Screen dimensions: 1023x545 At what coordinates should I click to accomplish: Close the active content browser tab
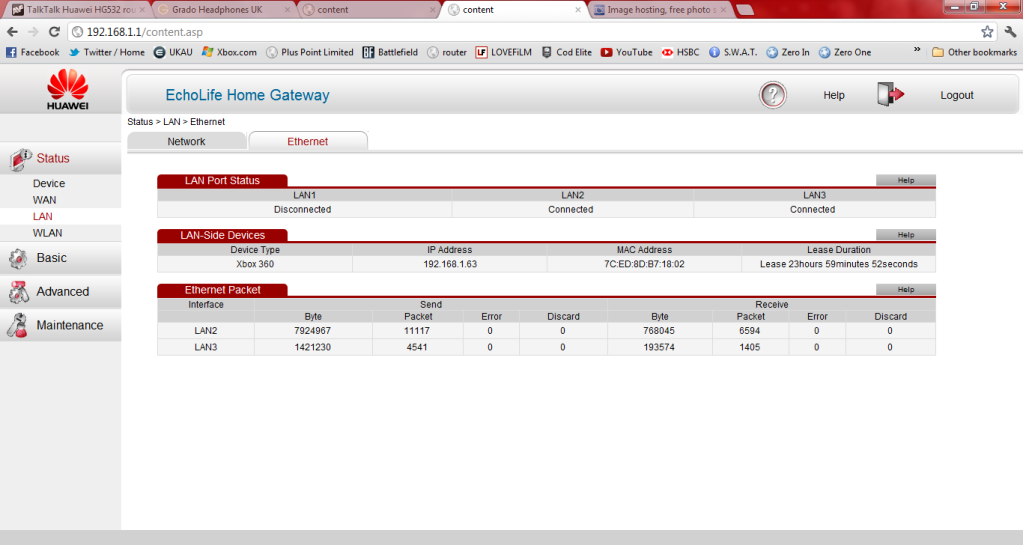click(577, 10)
